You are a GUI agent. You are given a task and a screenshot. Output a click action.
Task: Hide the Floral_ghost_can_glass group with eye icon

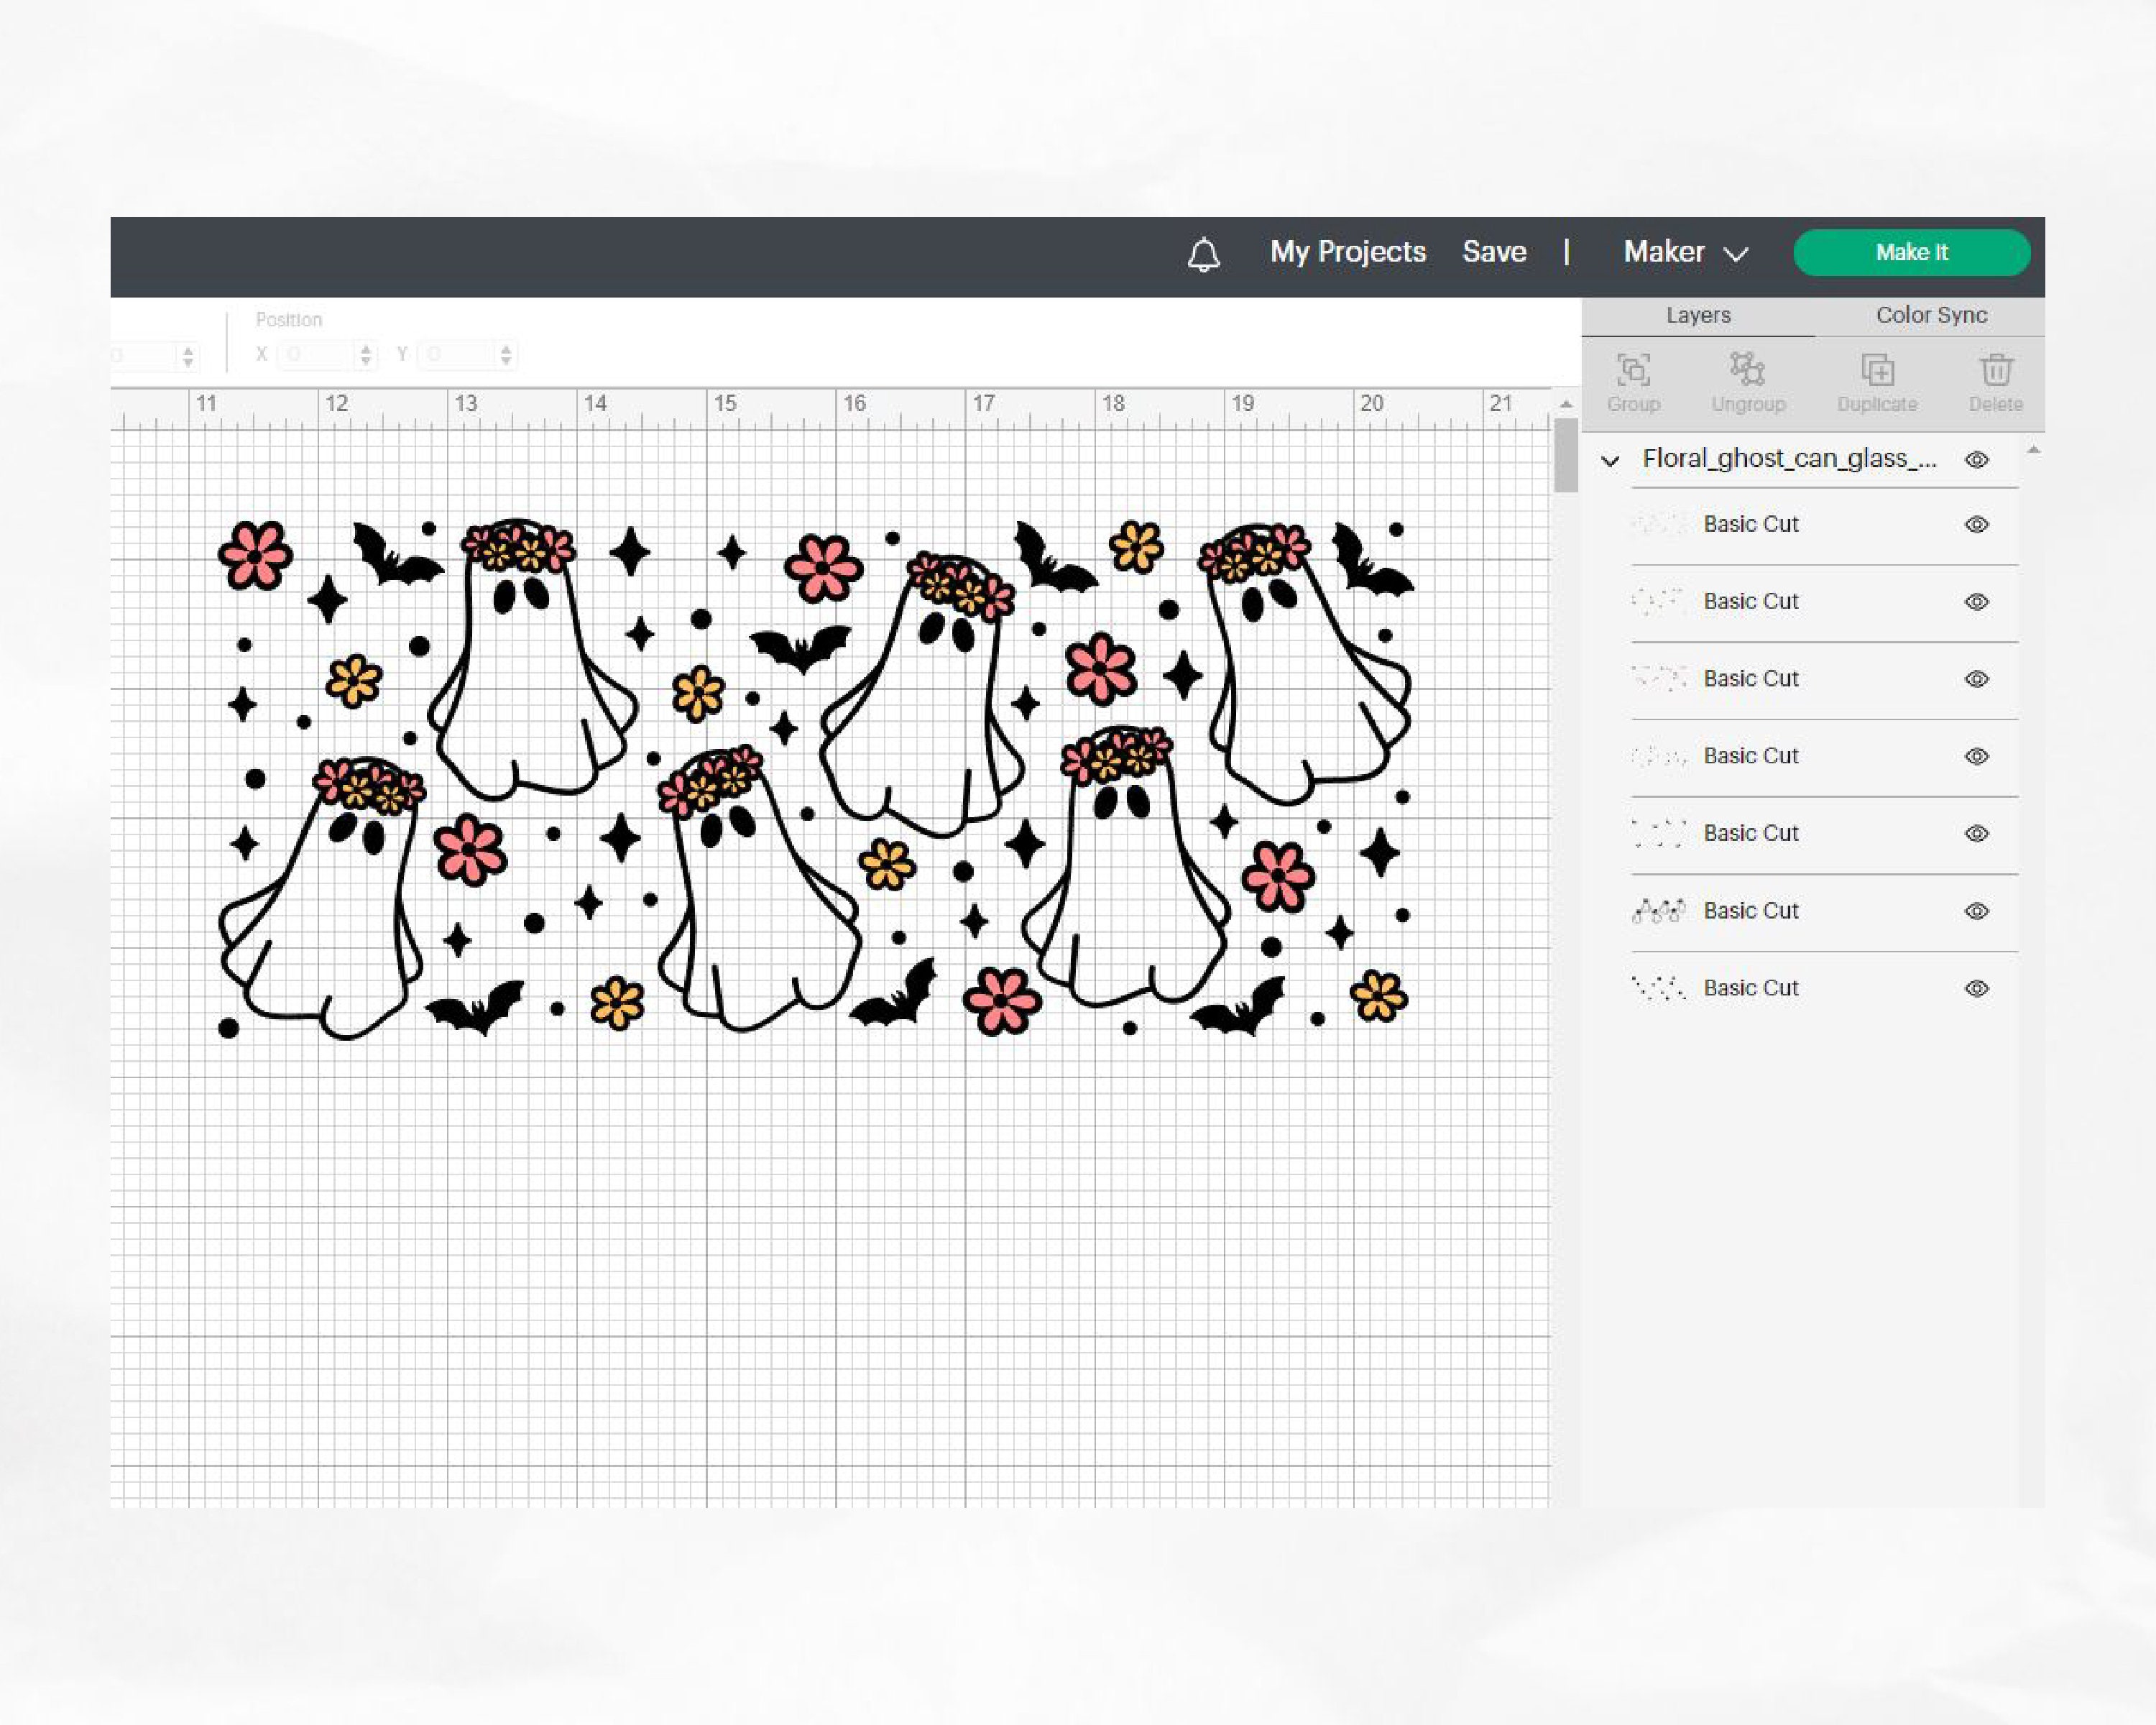click(1976, 460)
